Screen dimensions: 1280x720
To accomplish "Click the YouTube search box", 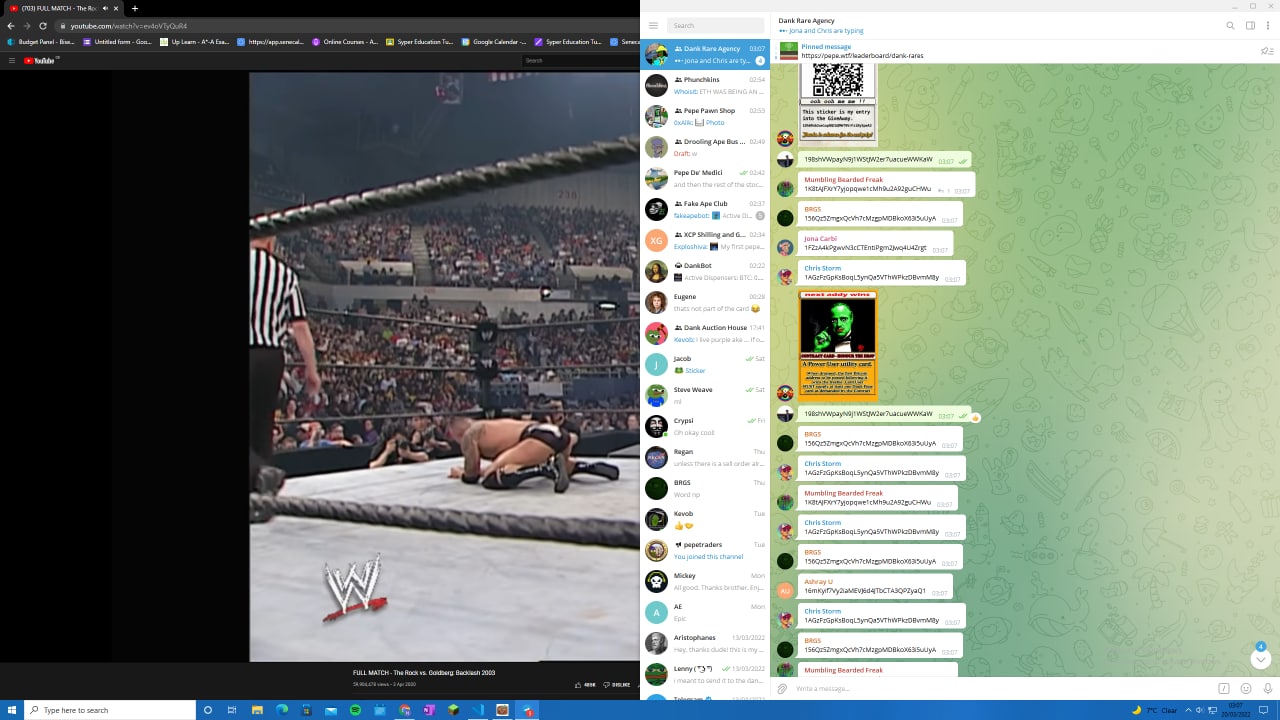I will [580, 61].
